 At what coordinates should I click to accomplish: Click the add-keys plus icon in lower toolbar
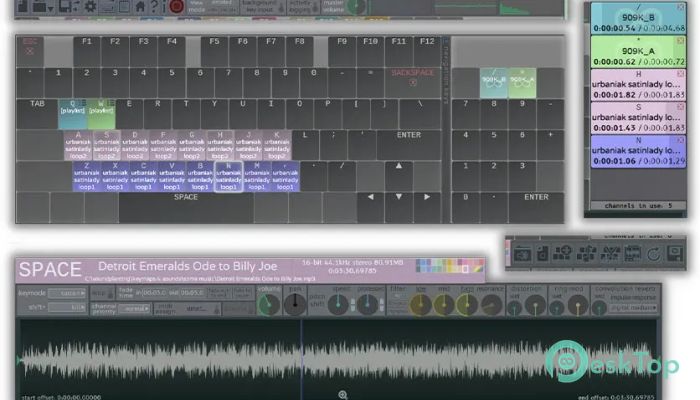click(562, 254)
